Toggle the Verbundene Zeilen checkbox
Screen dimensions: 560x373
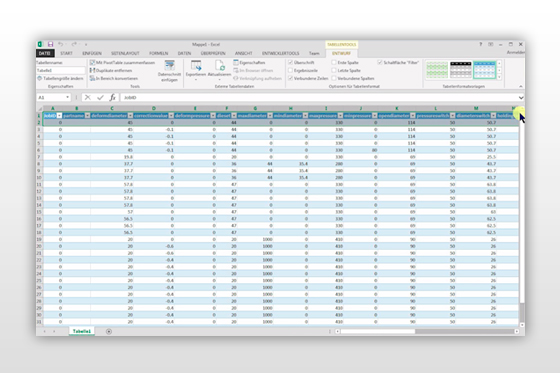click(x=290, y=78)
